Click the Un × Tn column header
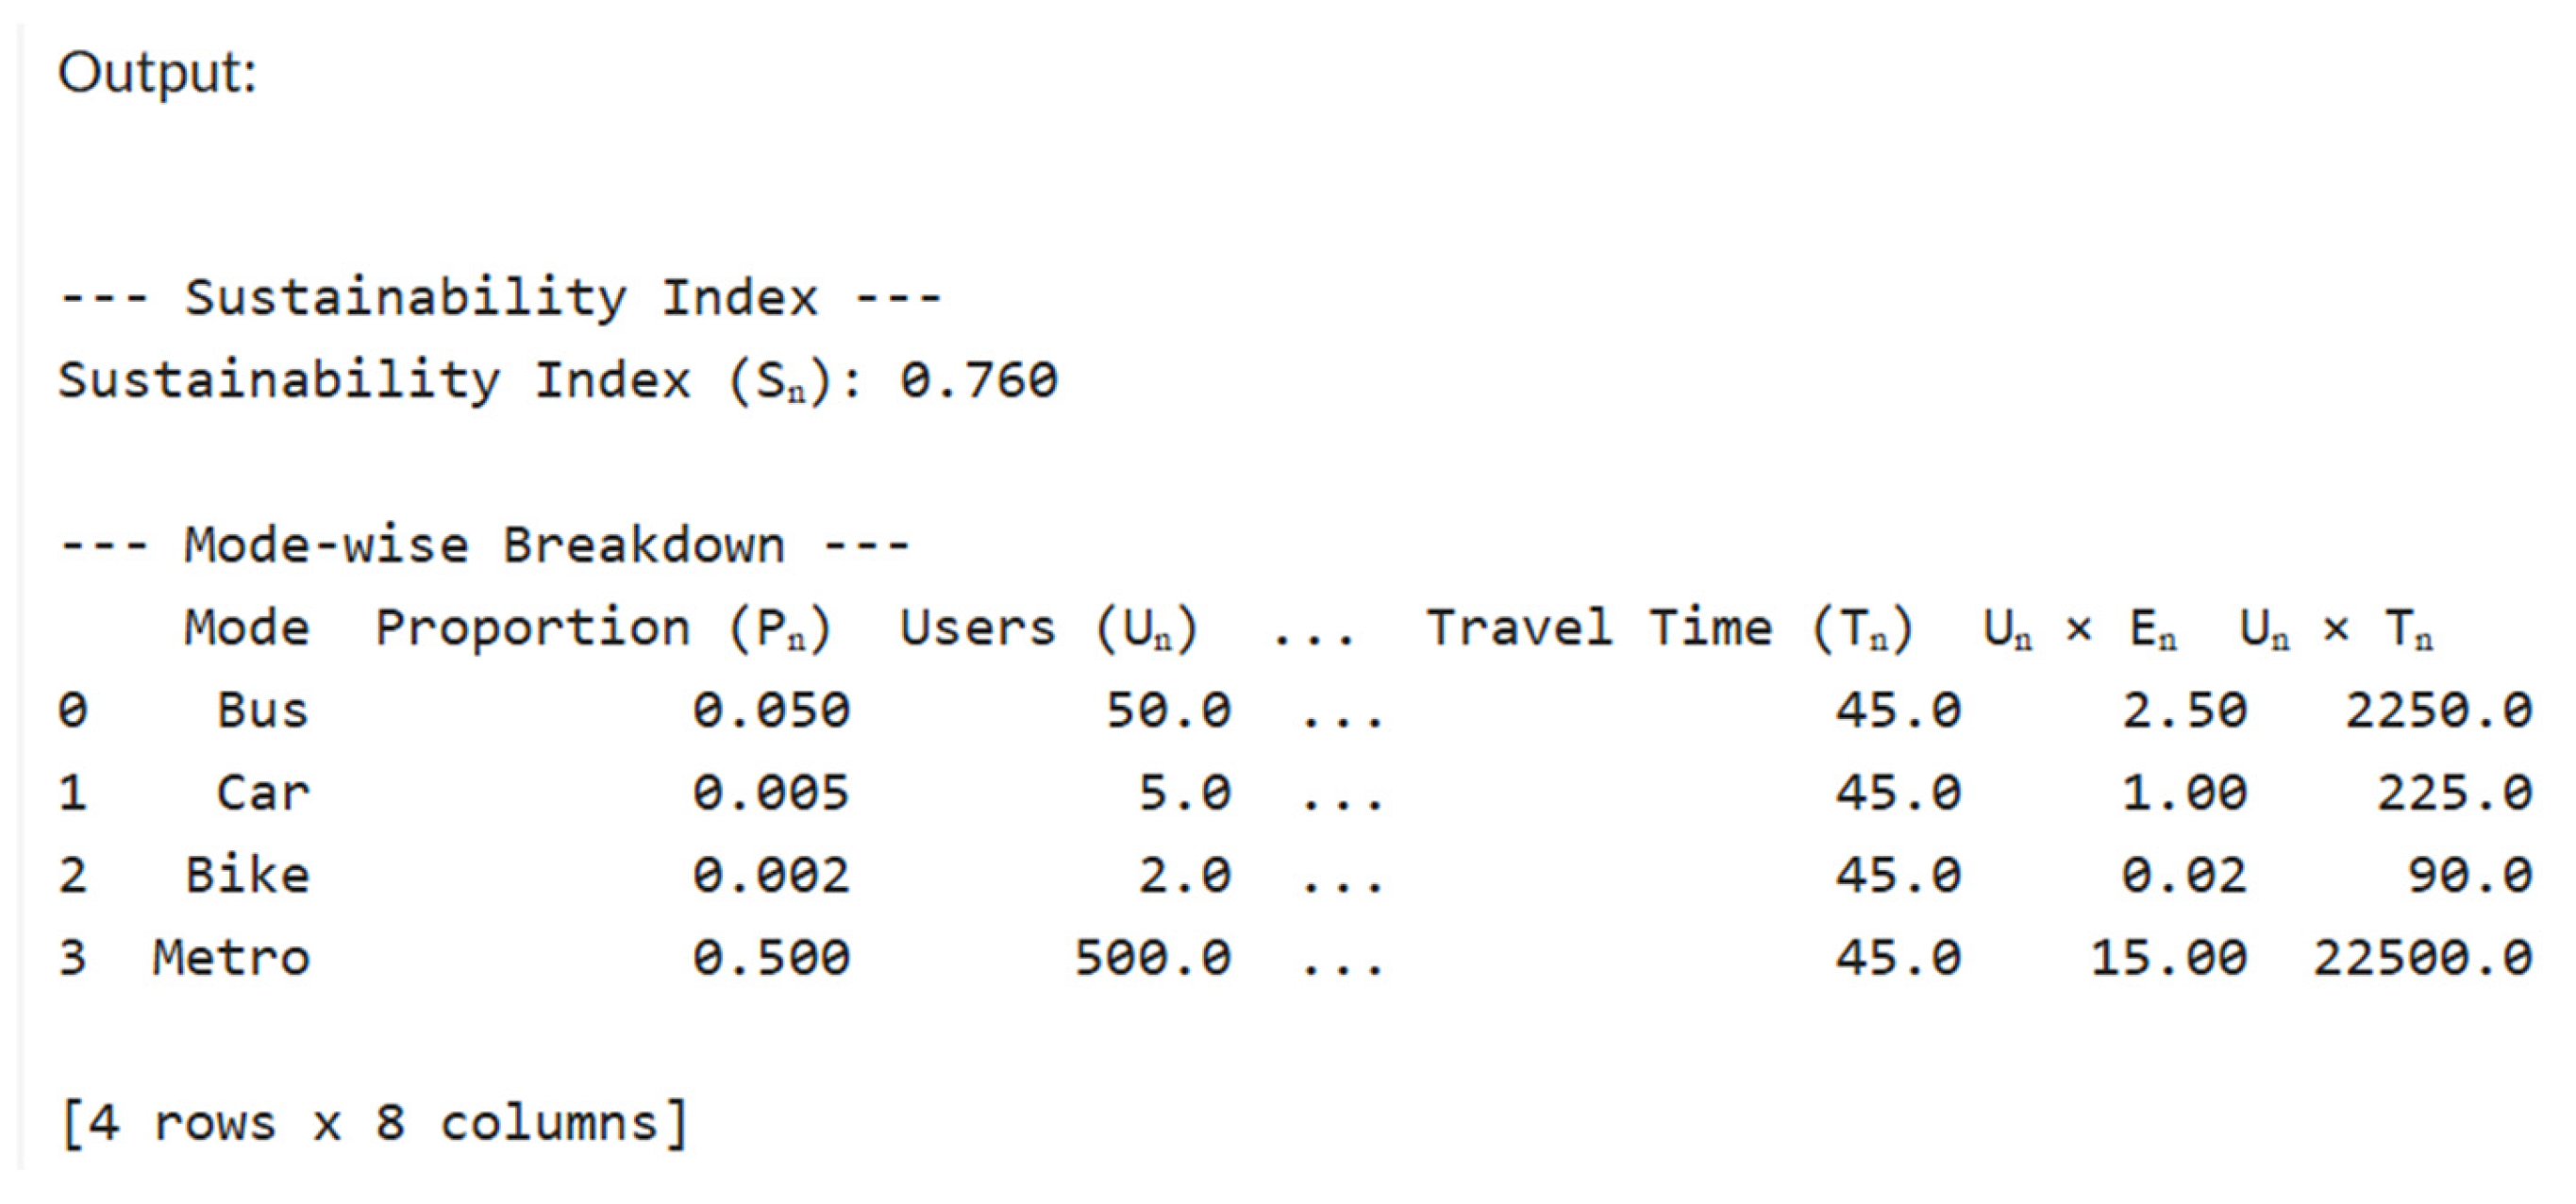This screenshot has height=1204, width=2576. (2337, 630)
